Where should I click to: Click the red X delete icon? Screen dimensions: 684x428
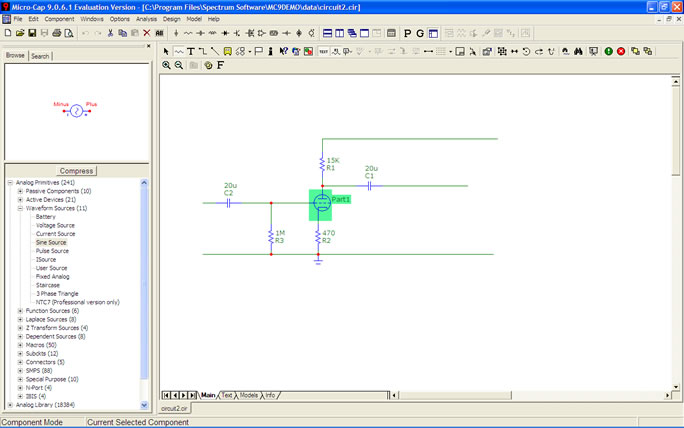point(146,33)
